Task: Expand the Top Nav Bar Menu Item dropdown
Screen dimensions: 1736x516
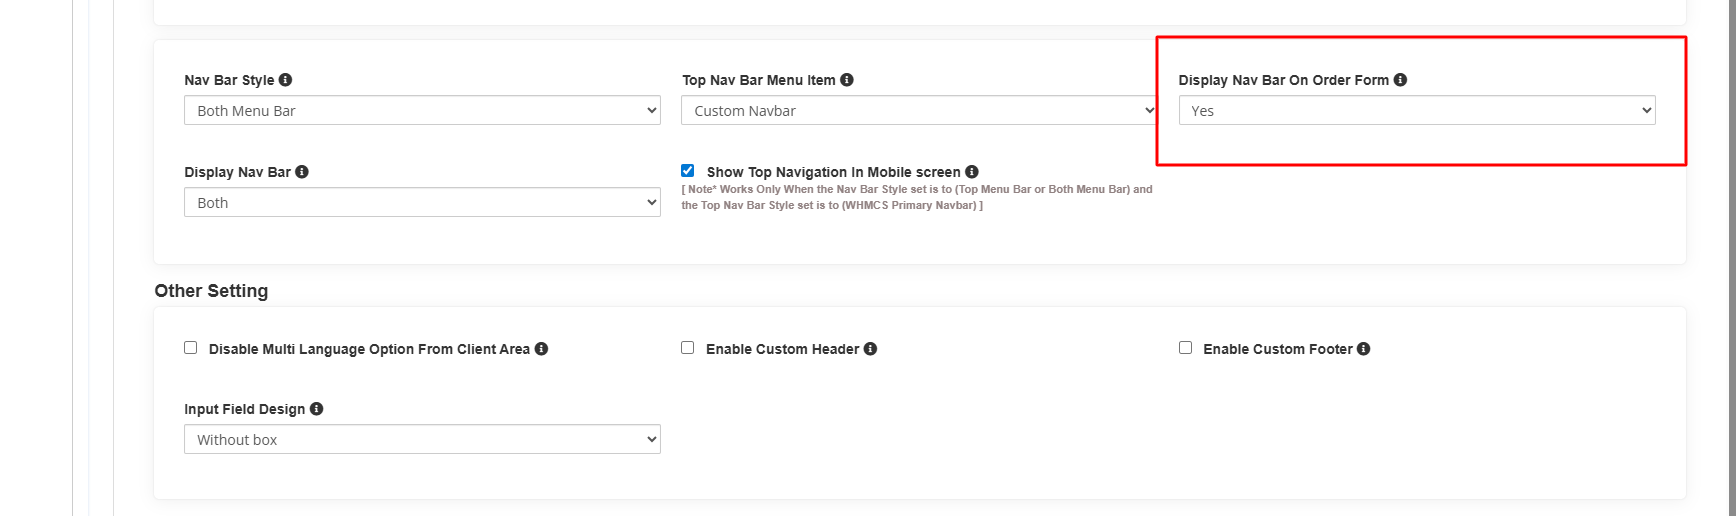Action: pyautogui.click(x=918, y=111)
